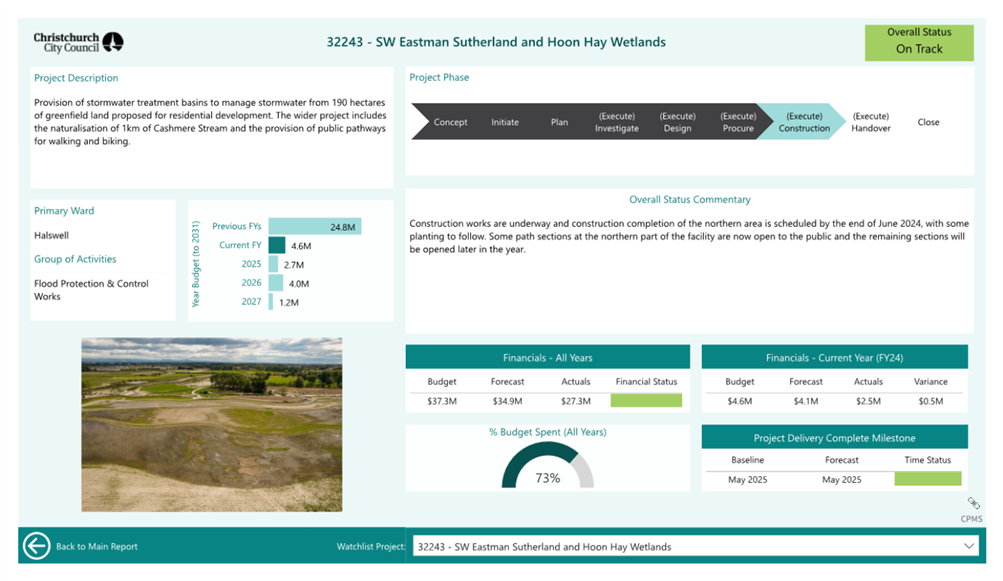Click the Financial Status column header
This screenshot has width=1003, height=581.
[646, 381]
